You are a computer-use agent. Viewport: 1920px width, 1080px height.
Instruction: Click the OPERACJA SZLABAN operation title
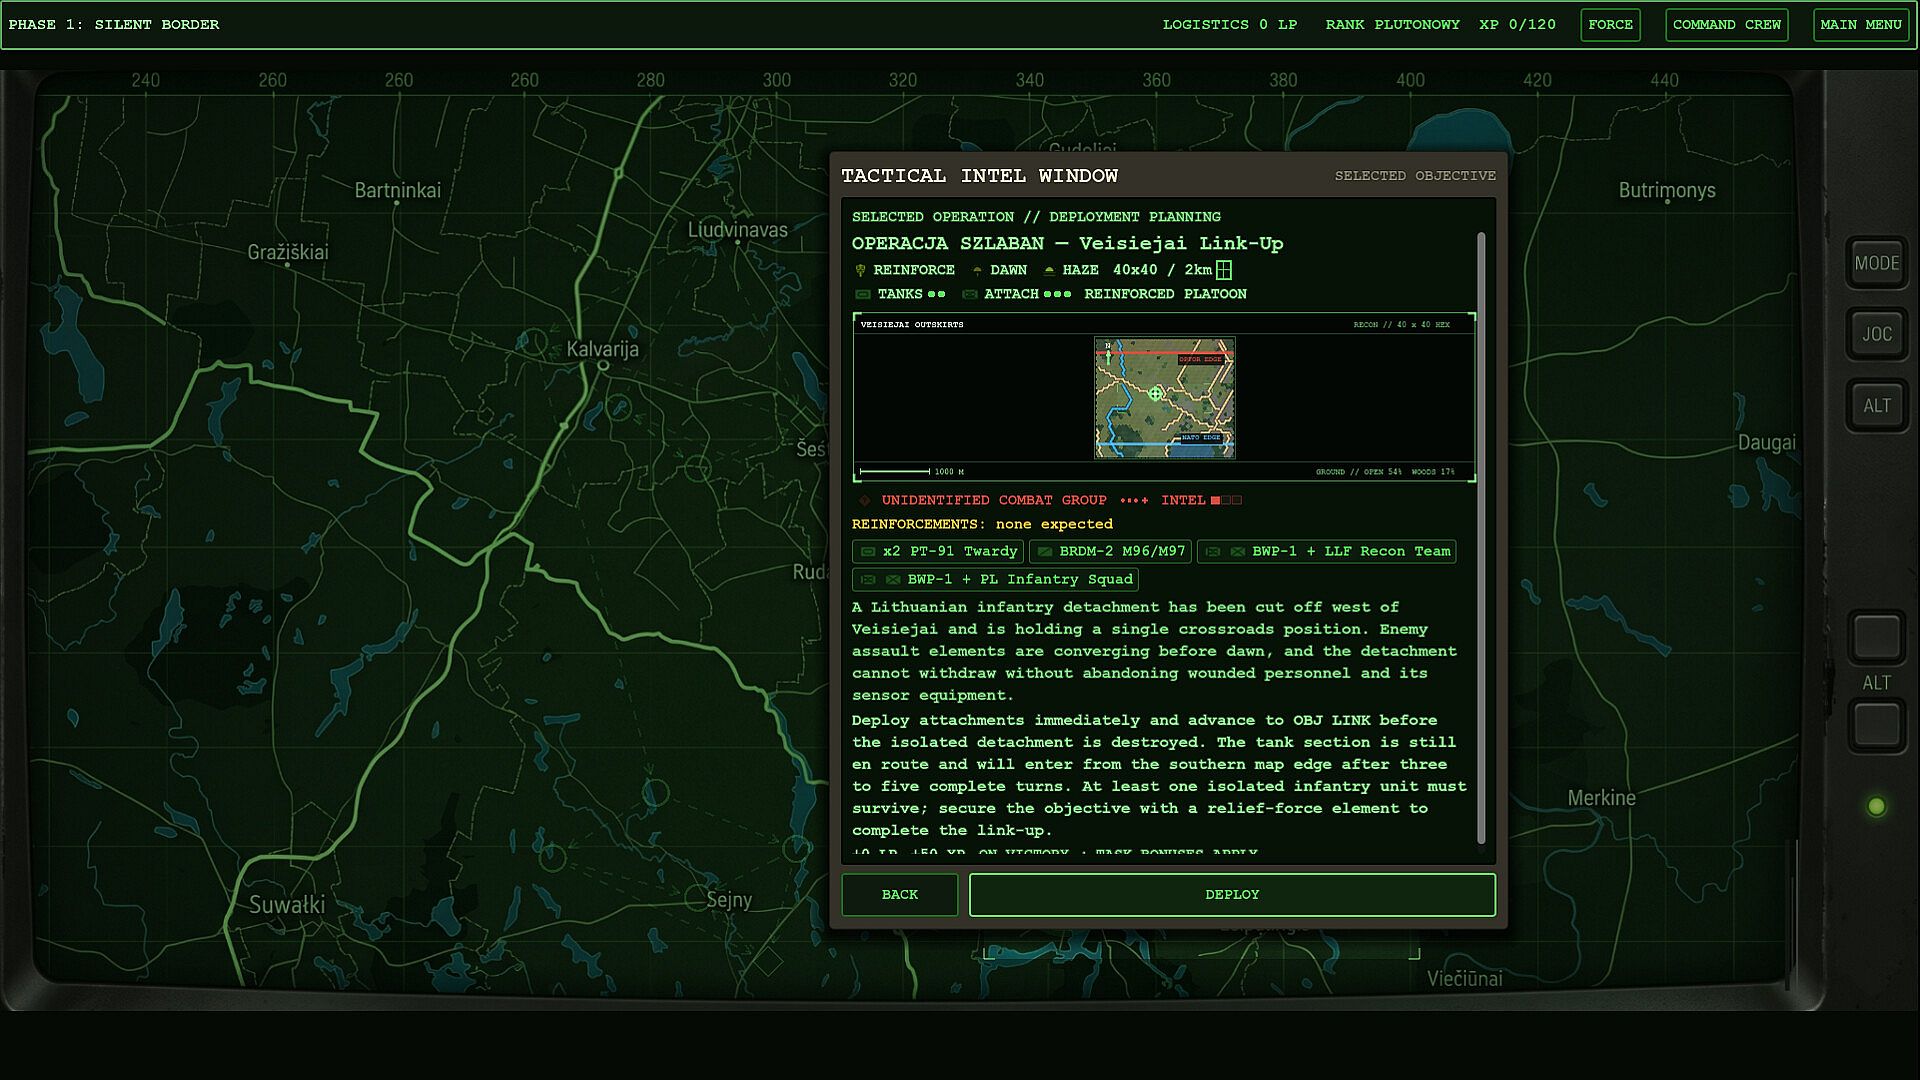pyautogui.click(x=1067, y=244)
